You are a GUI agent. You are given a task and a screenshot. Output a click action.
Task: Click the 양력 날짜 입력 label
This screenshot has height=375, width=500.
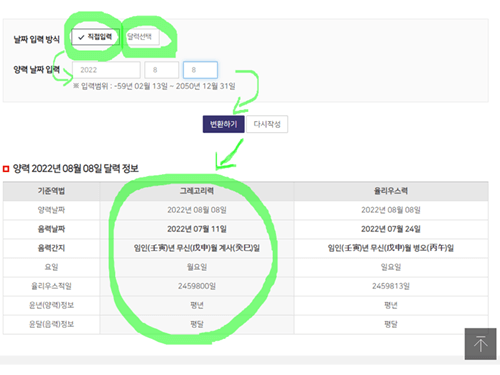pos(36,70)
